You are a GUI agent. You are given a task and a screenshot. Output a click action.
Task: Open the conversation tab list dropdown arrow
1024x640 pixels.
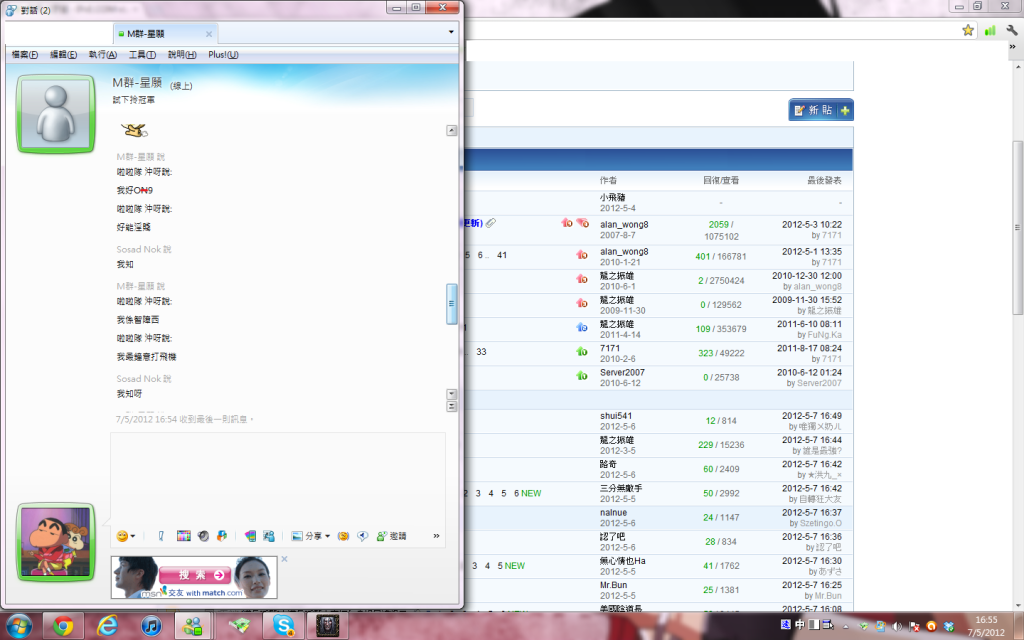[450, 33]
